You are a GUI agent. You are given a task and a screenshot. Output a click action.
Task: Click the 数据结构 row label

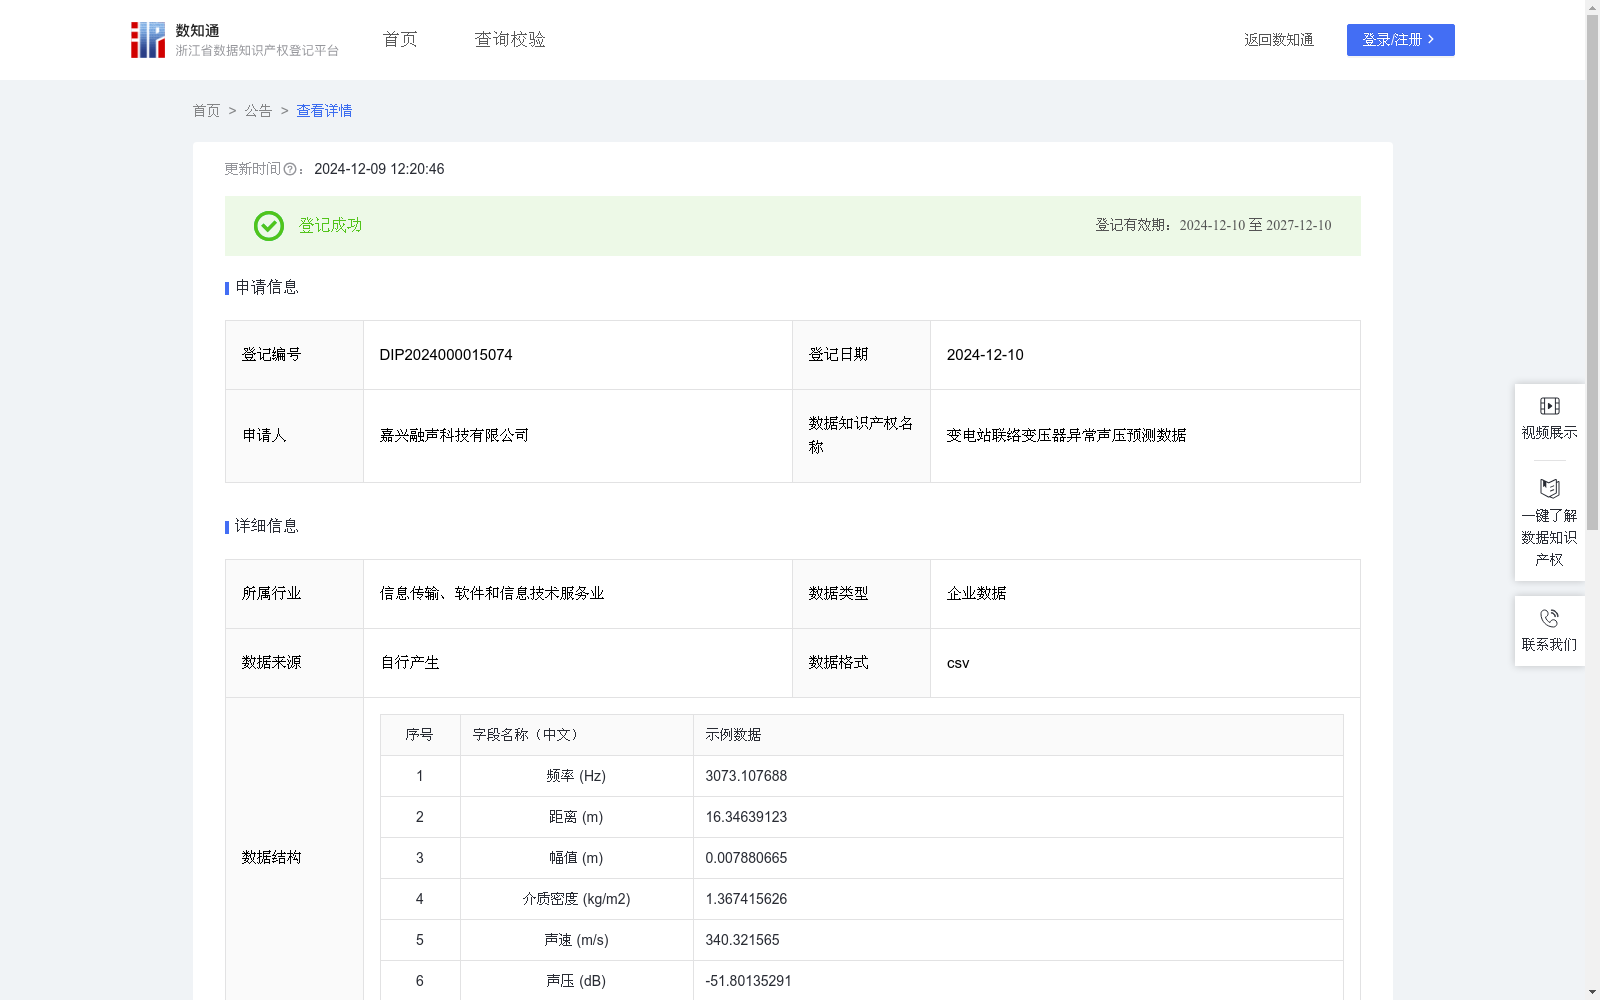(x=271, y=858)
